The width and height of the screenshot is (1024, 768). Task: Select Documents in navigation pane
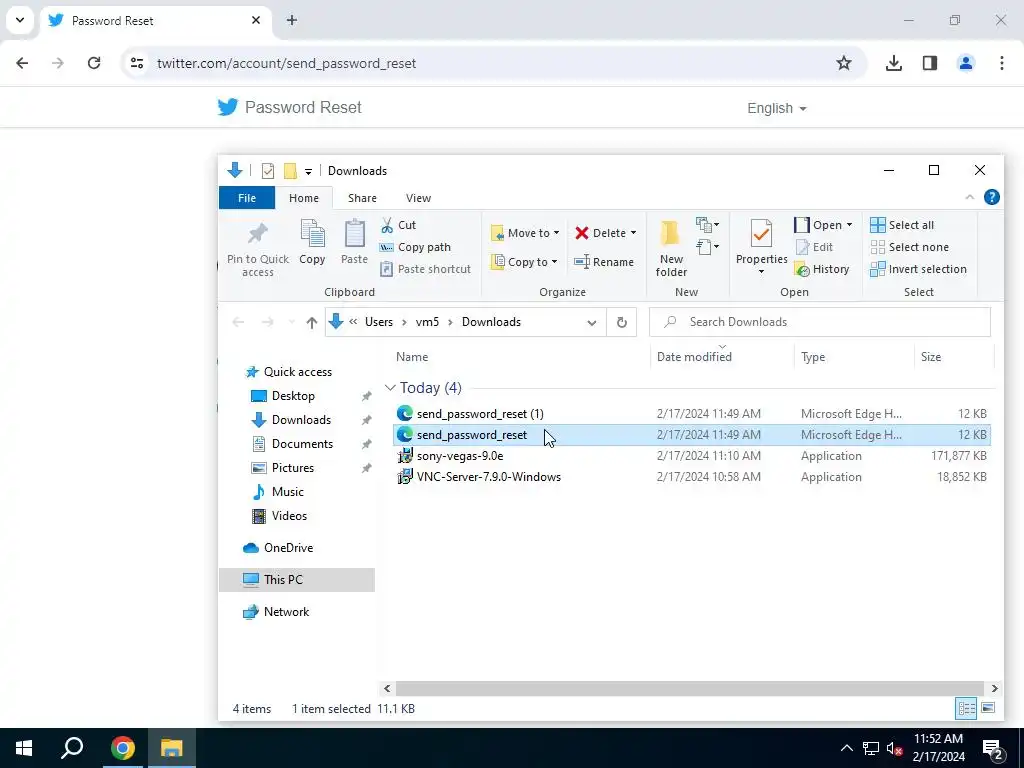coord(302,444)
